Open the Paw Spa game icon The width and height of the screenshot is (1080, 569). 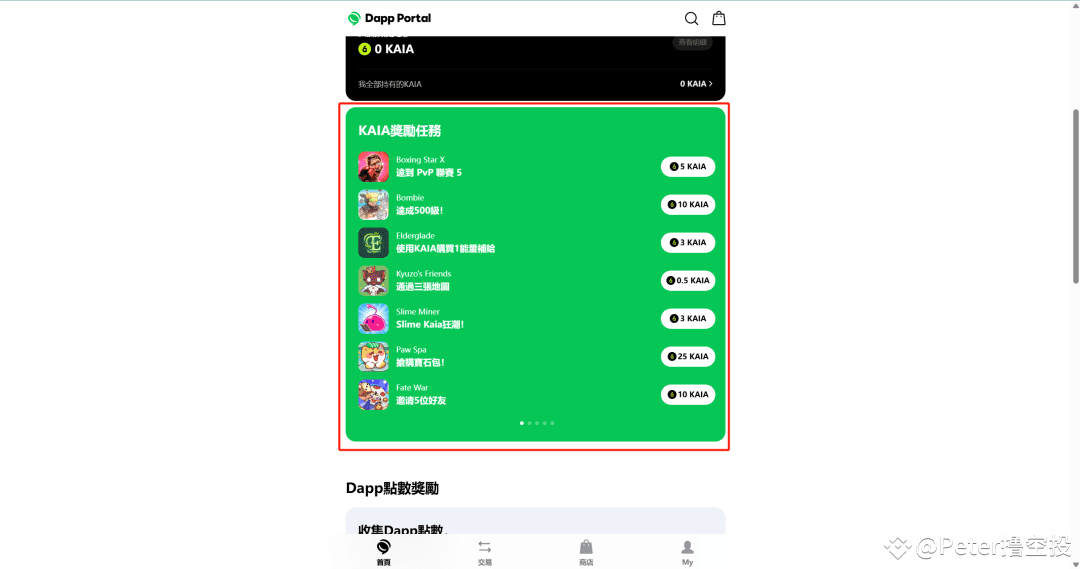pyautogui.click(x=373, y=356)
